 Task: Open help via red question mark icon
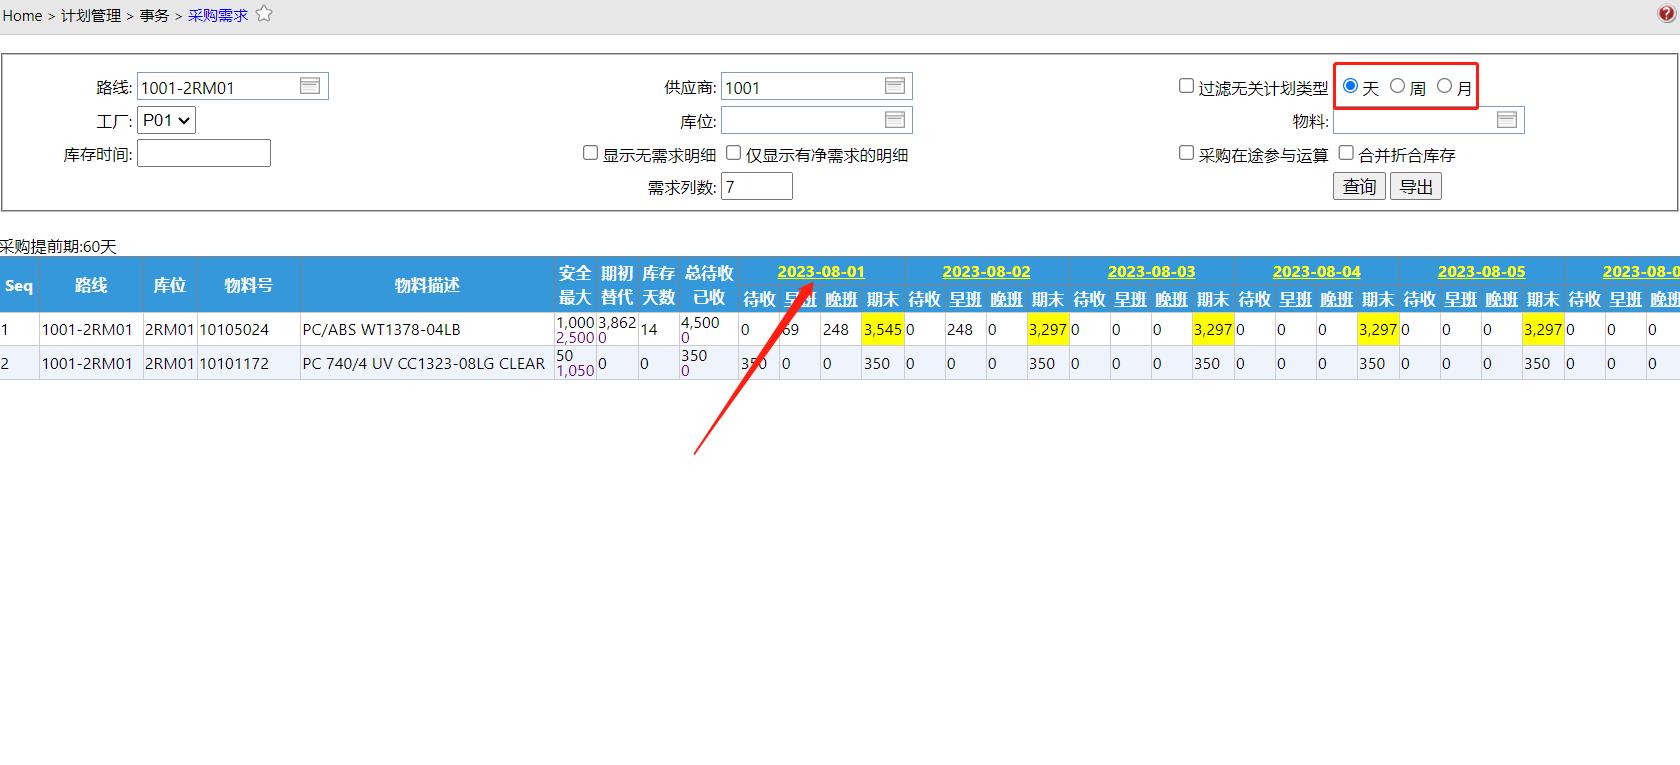click(x=1666, y=14)
